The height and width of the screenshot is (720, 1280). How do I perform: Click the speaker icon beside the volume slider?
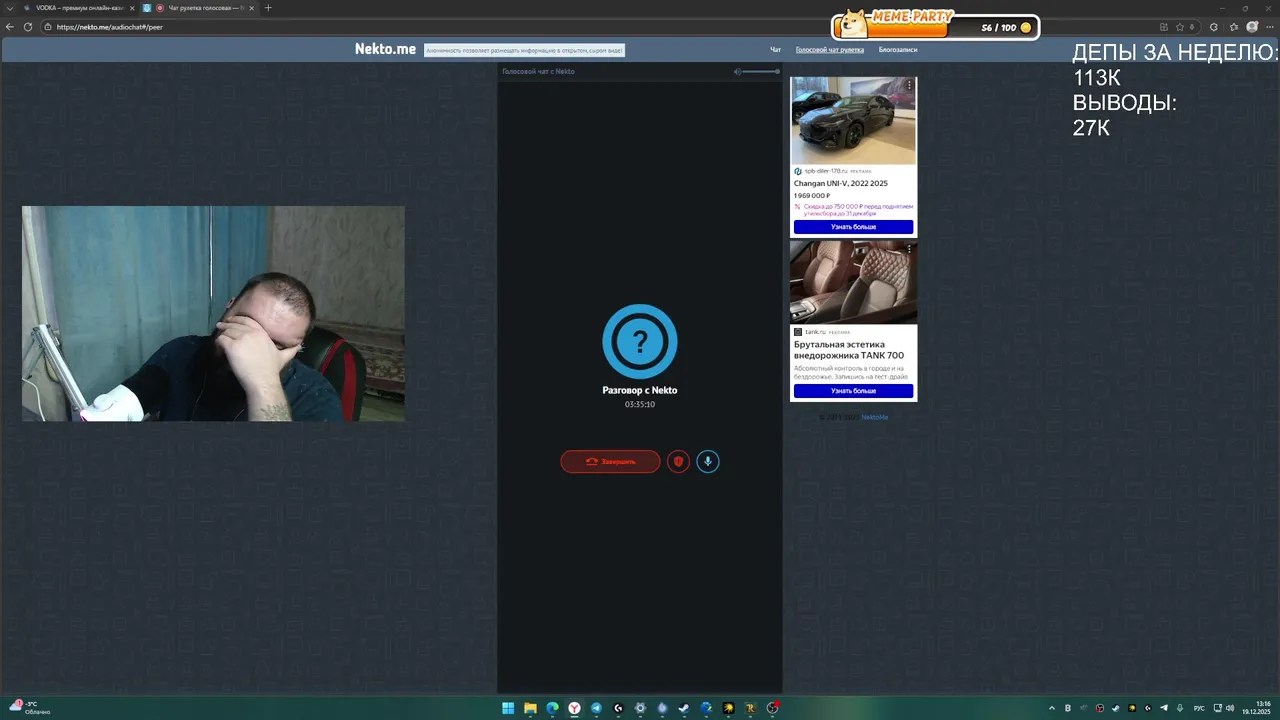coord(737,71)
